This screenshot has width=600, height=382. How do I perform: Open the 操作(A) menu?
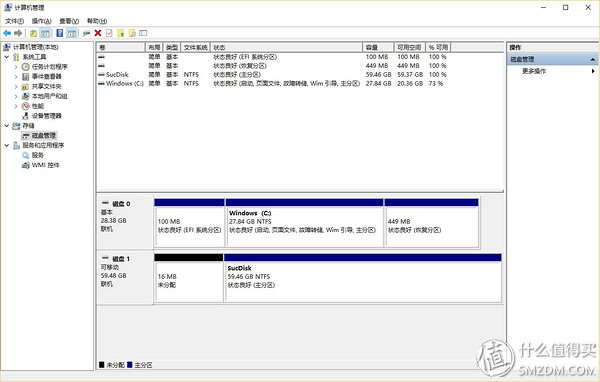(41, 21)
